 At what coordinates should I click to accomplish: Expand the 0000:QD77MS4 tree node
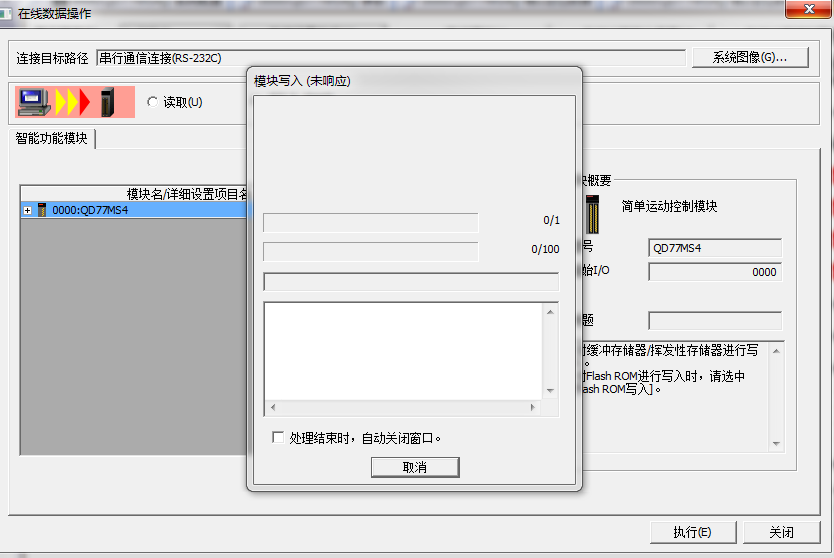27,210
